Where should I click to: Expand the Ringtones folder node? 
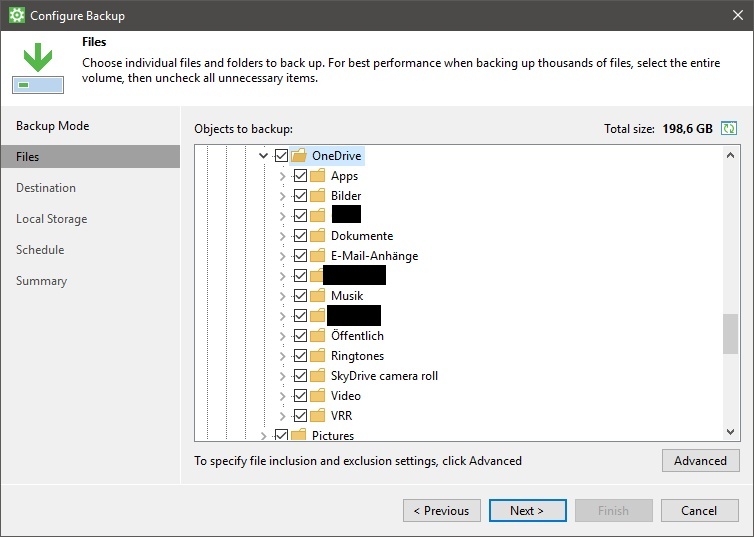(282, 356)
